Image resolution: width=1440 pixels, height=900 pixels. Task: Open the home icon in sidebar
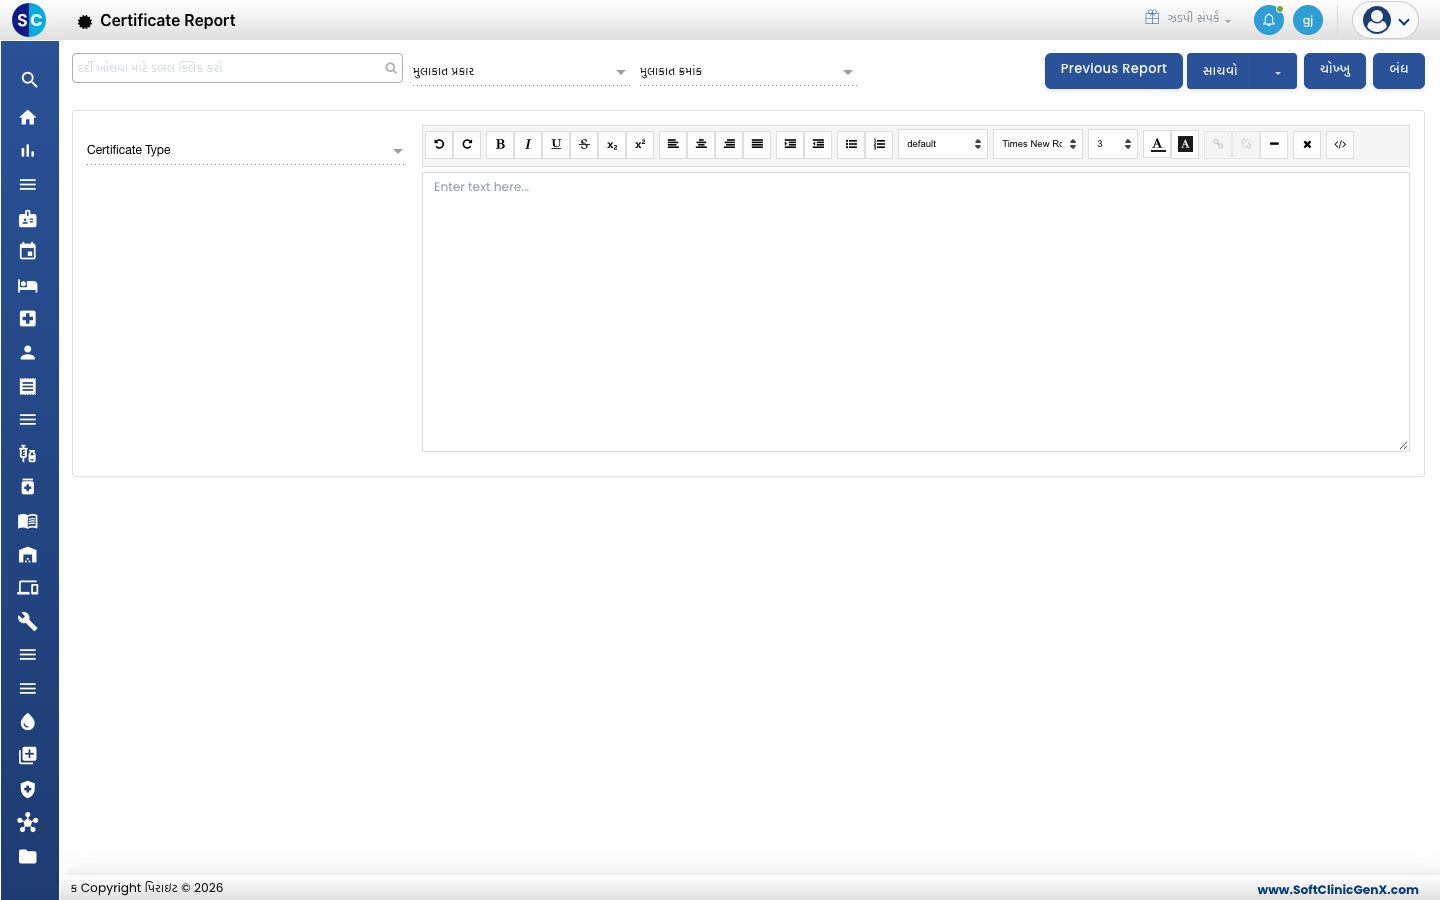(x=28, y=117)
